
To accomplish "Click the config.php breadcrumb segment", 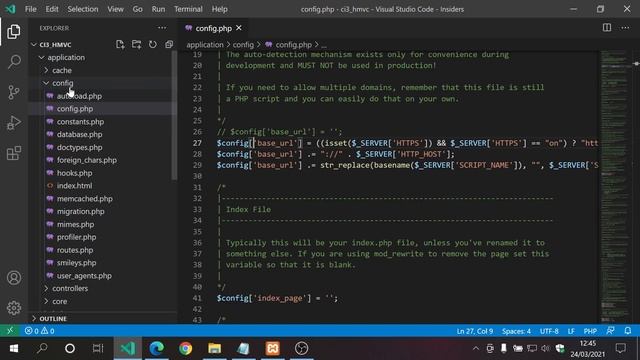I will tap(293, 44).
